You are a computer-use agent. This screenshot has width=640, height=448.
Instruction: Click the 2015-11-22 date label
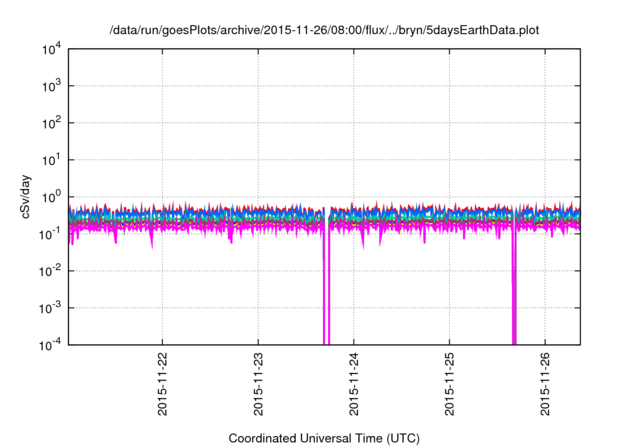(x=162, y=384)
